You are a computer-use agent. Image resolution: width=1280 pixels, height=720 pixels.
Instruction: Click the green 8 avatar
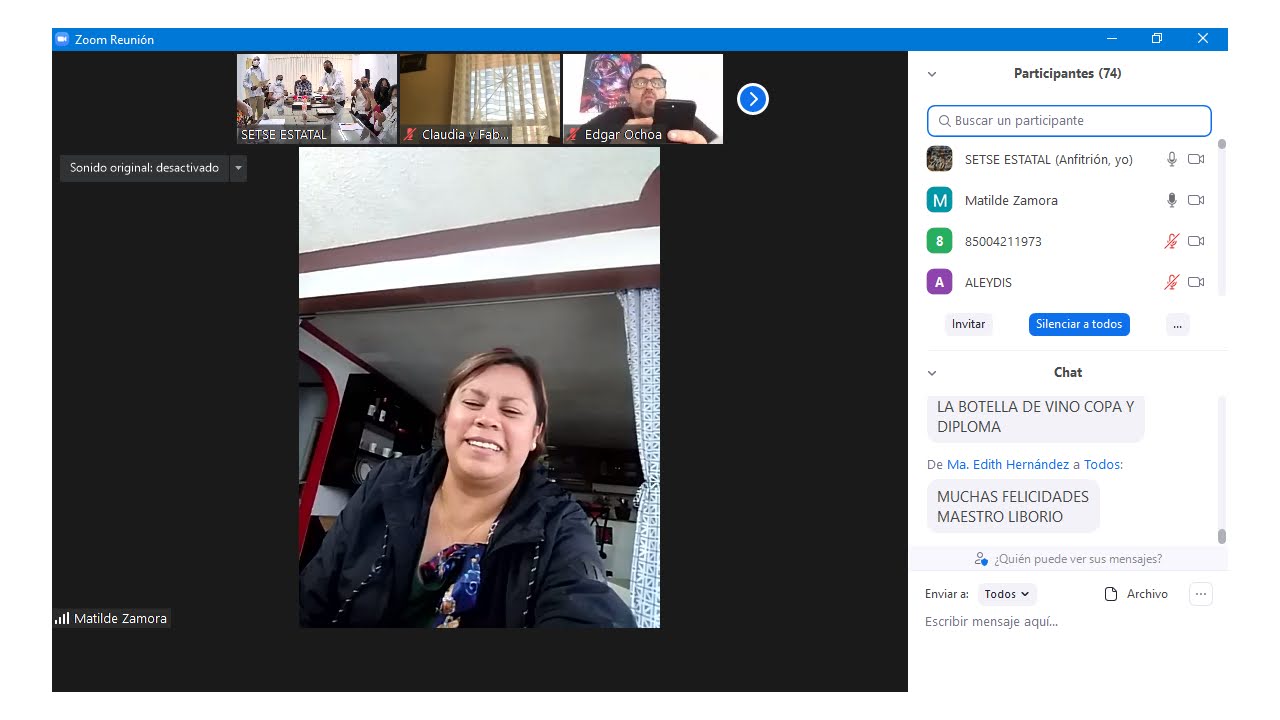click(939, 241)
